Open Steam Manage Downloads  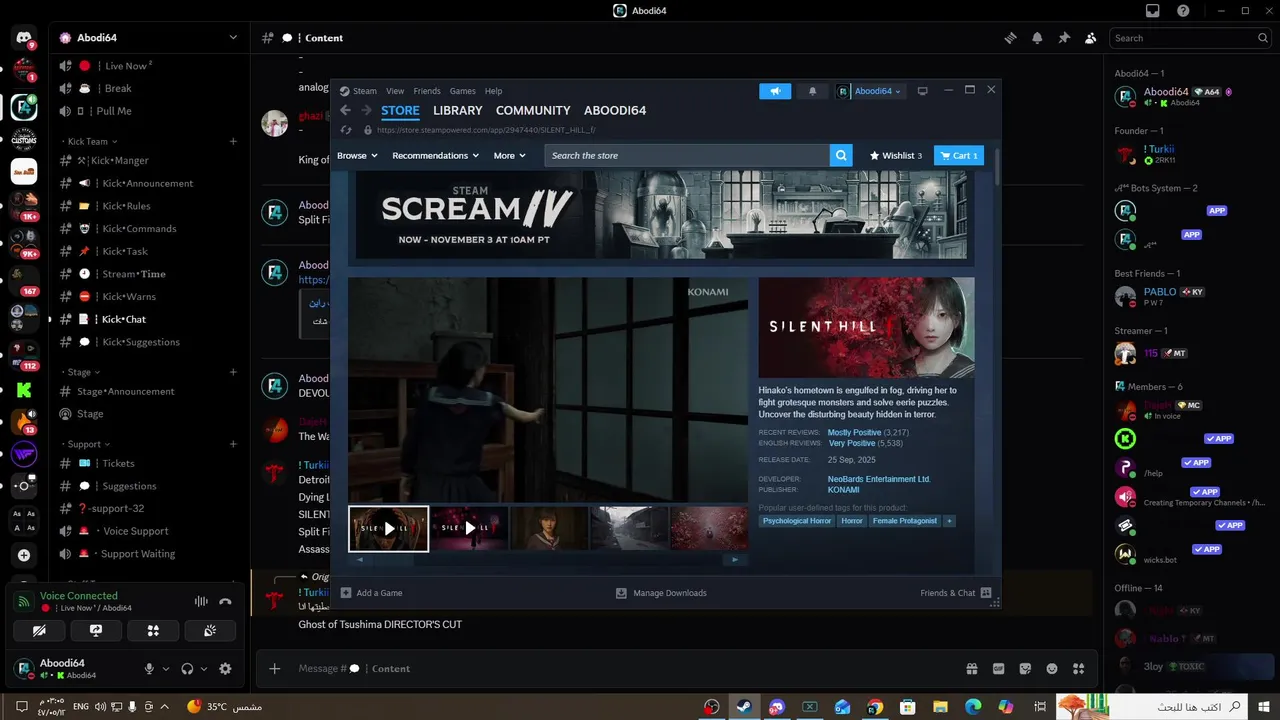click(x=661, y=593)
